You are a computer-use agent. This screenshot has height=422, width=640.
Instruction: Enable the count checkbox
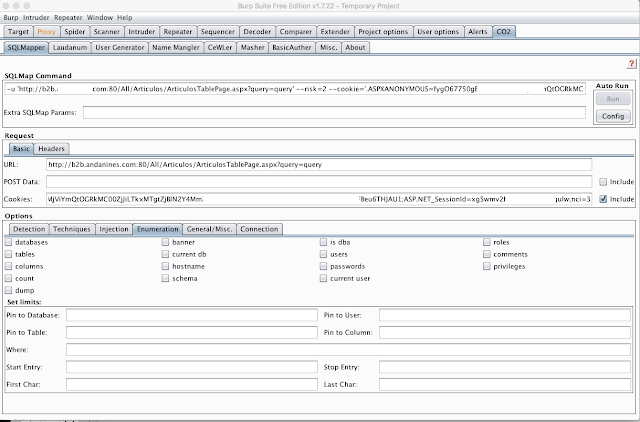point(9,278)
